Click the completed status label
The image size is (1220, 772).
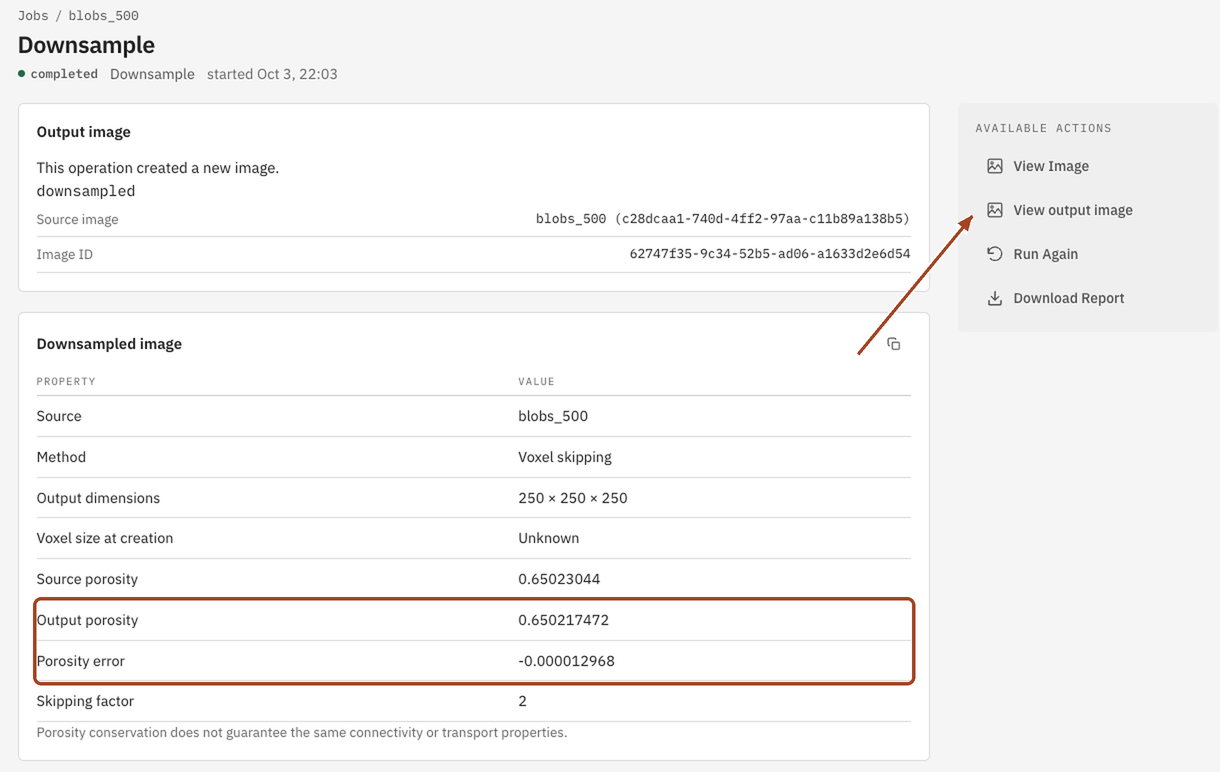coord(64,74)
